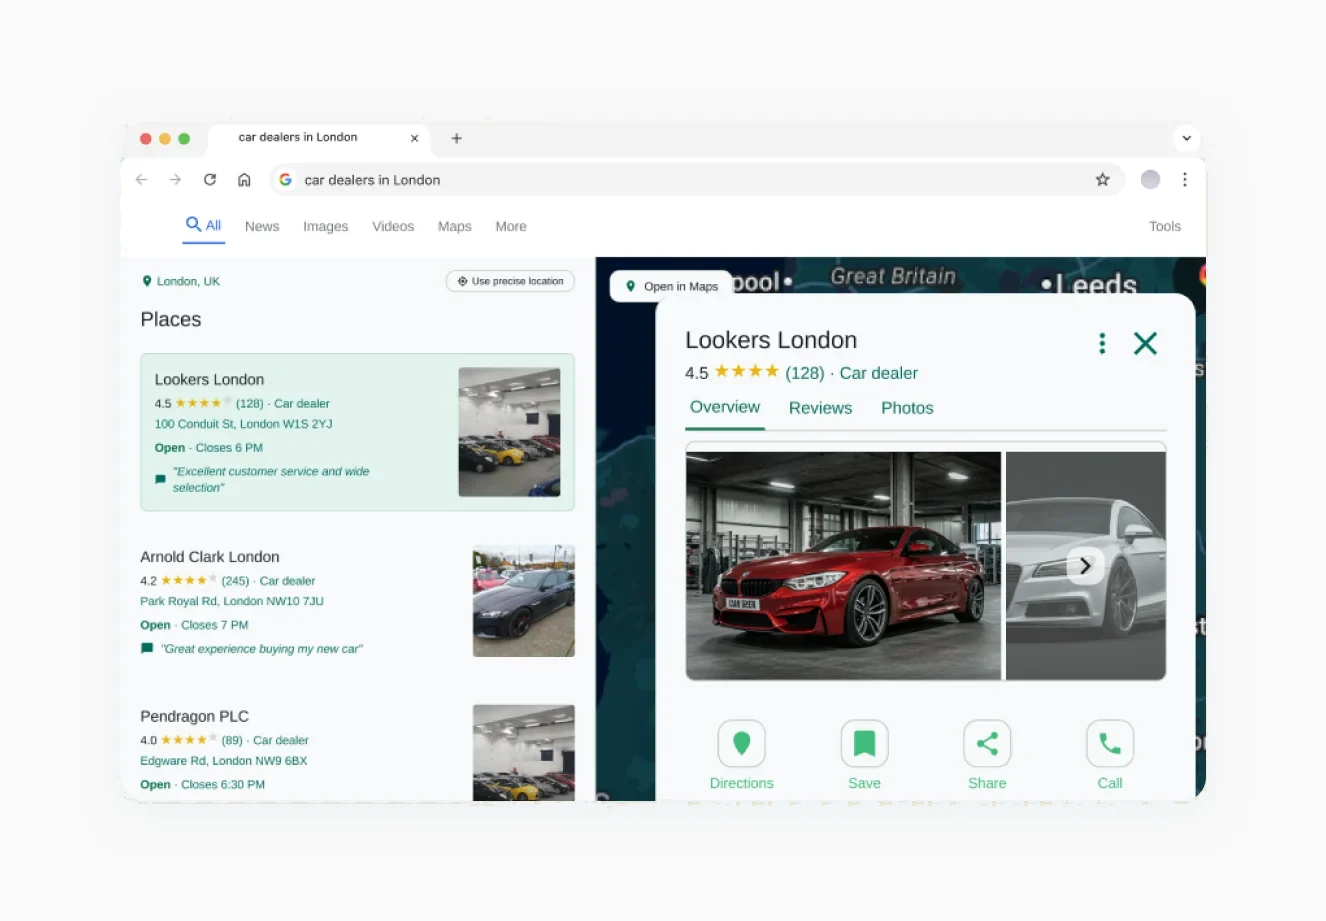Open the Lookers London listing title

pyautogui.click(x=209, y=379)
